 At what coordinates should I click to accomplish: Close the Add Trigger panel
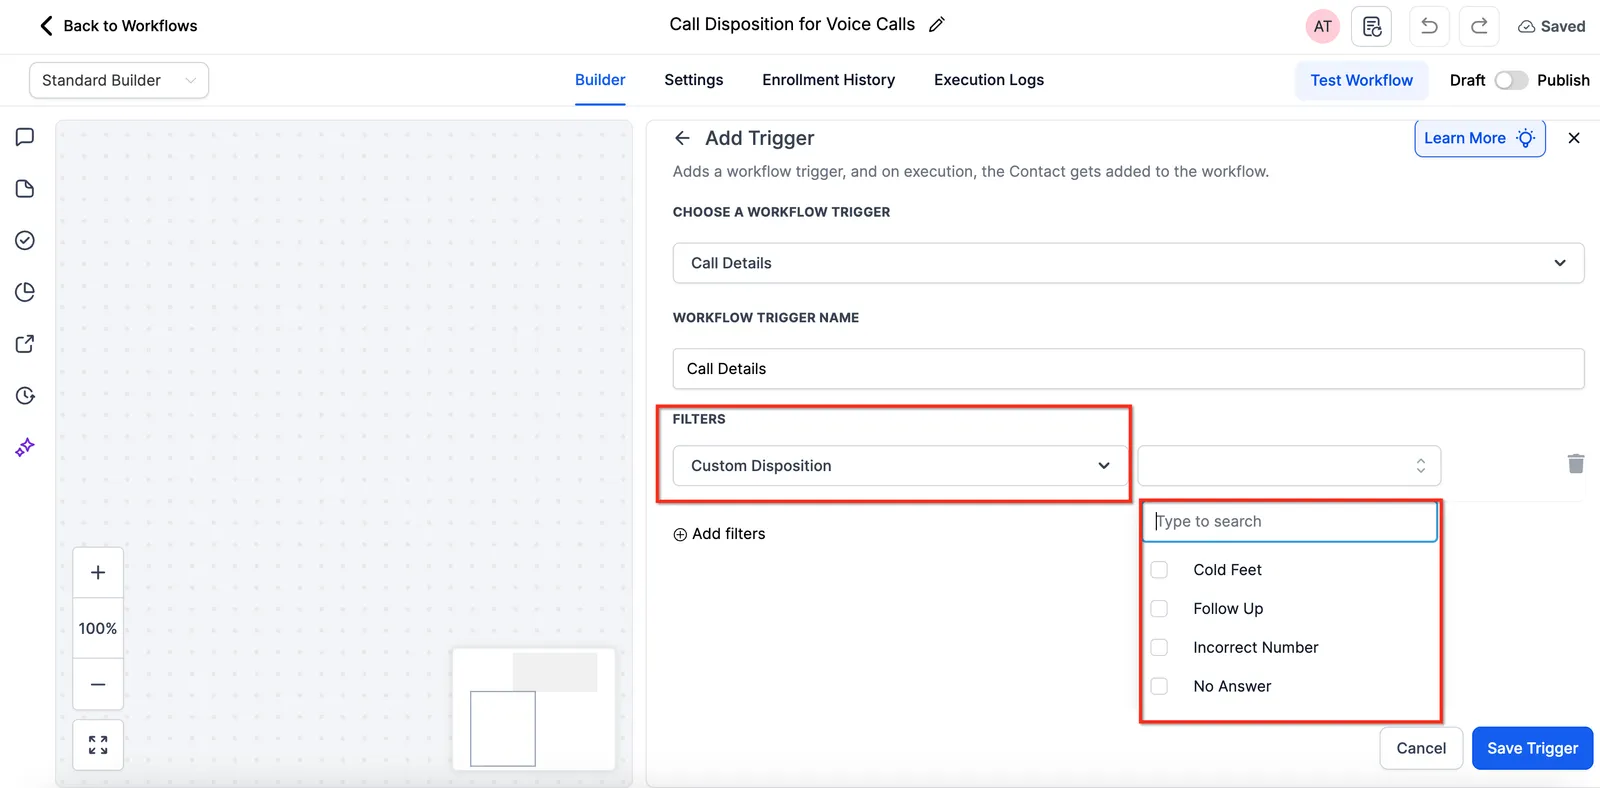pos(1574,138)
